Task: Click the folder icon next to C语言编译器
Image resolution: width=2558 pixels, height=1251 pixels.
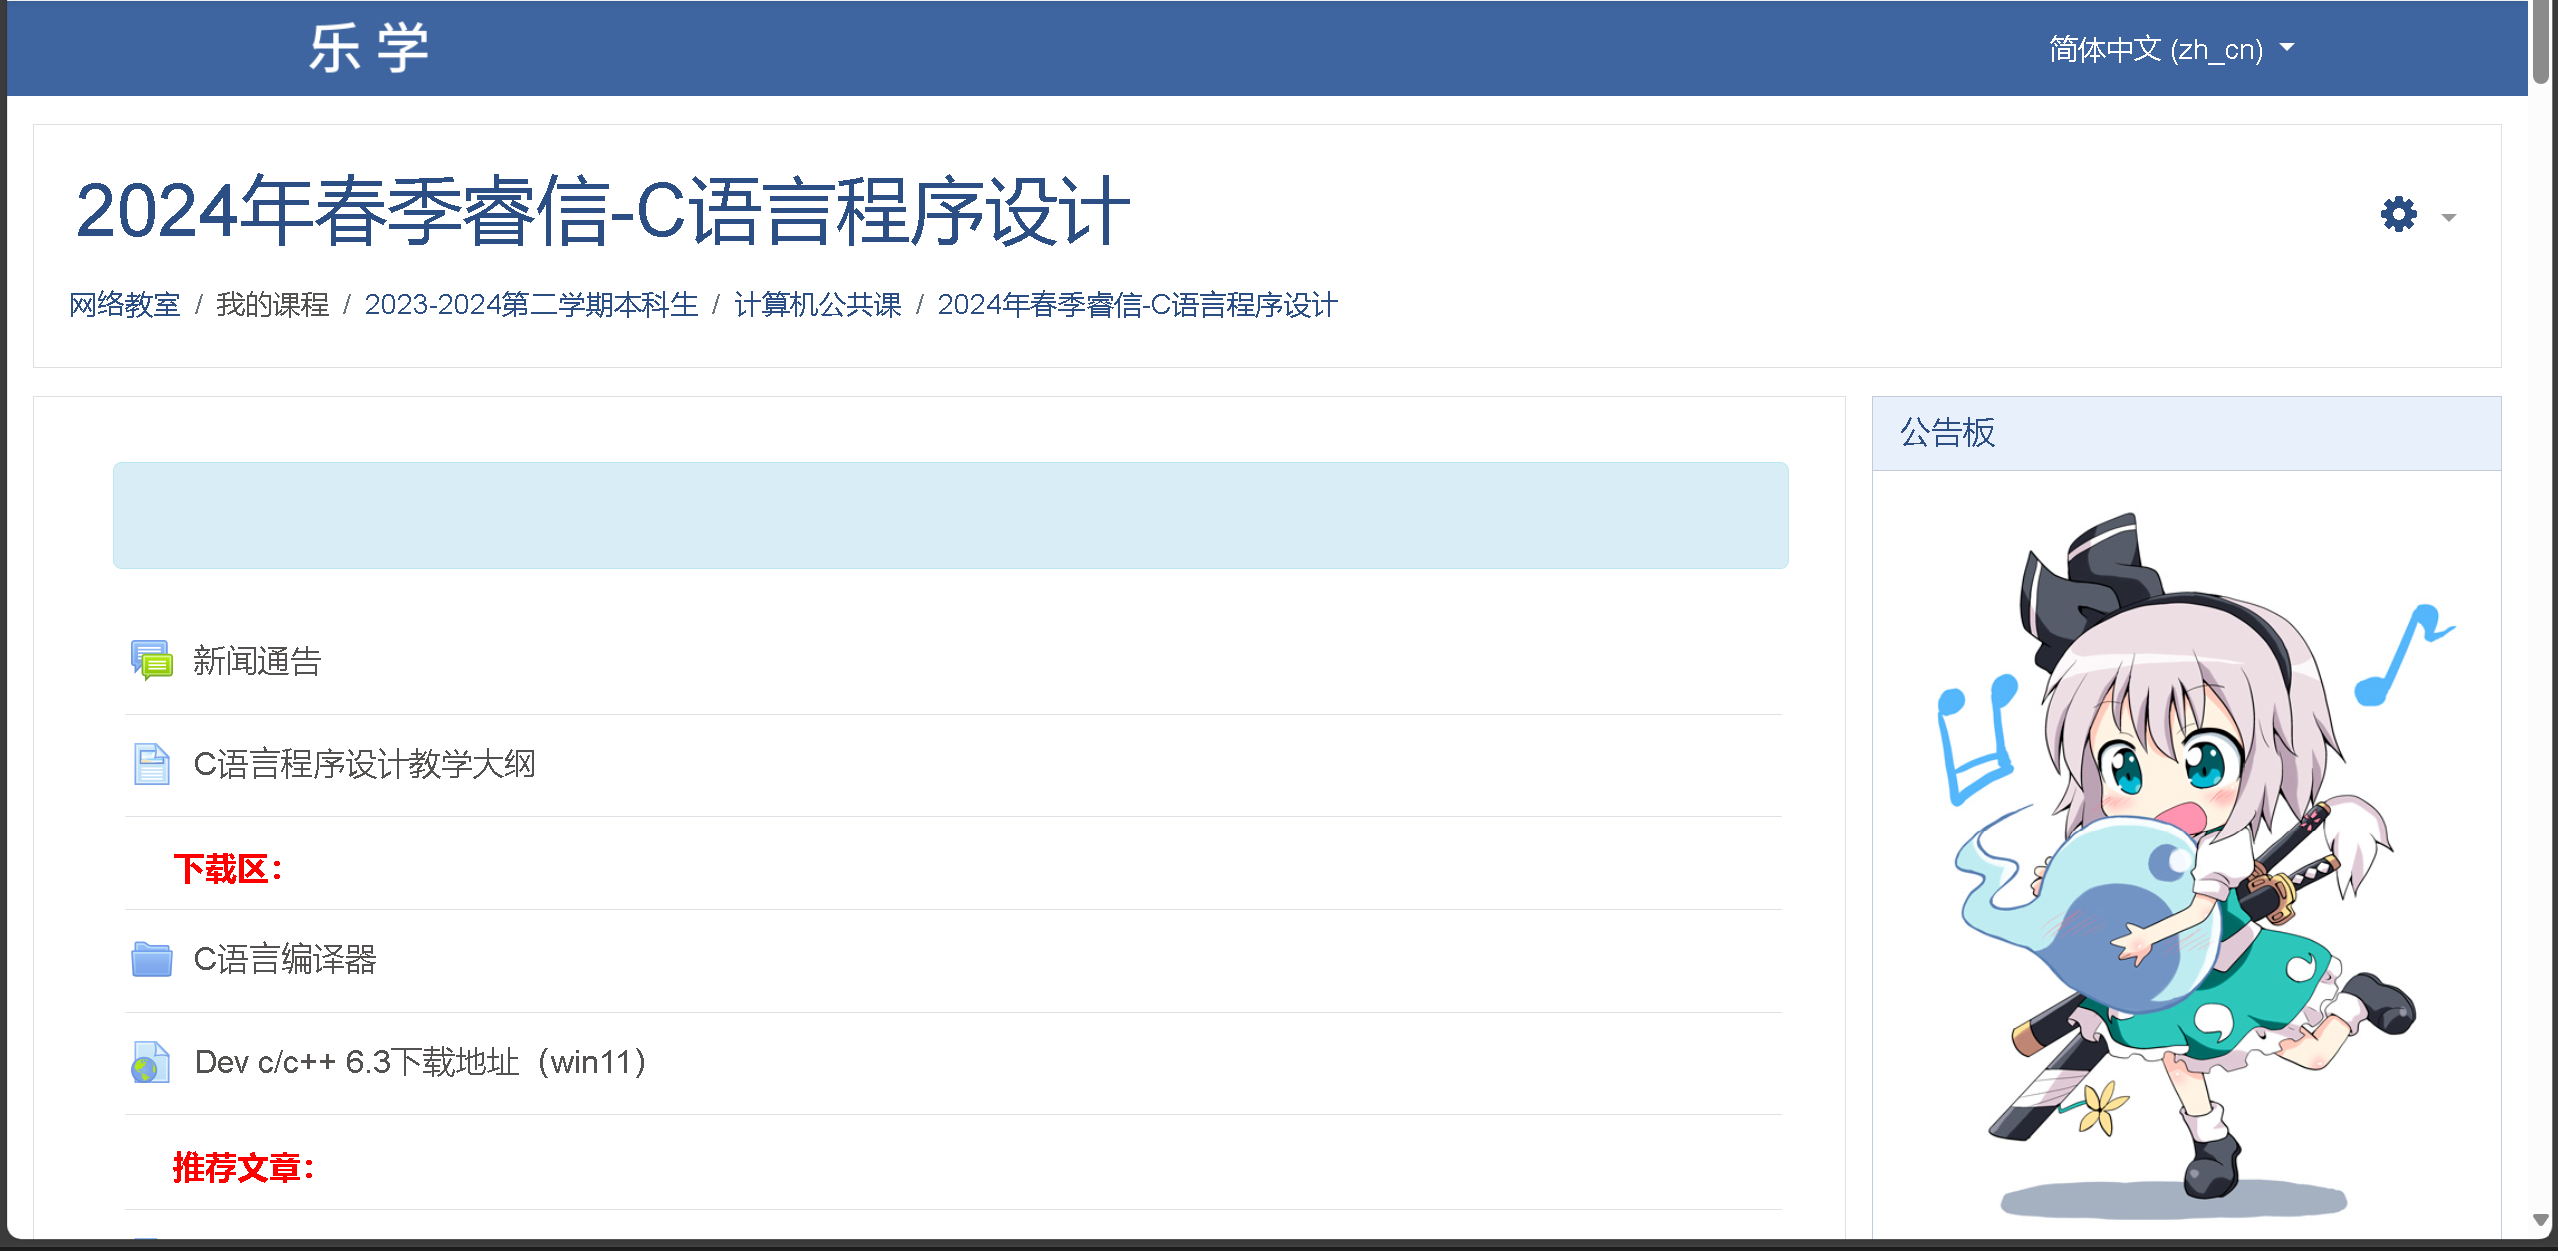Action: pyautogui.click(x=151, y=959)
